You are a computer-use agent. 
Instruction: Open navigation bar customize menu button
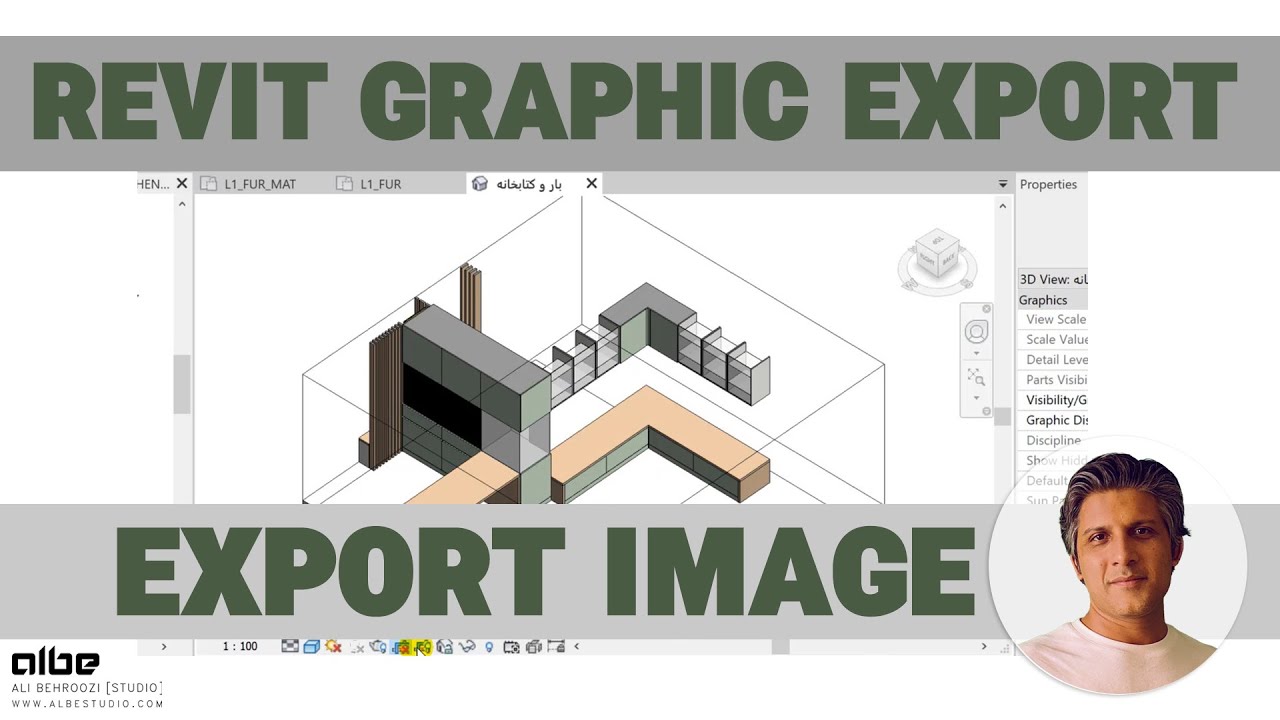(986, 411)
